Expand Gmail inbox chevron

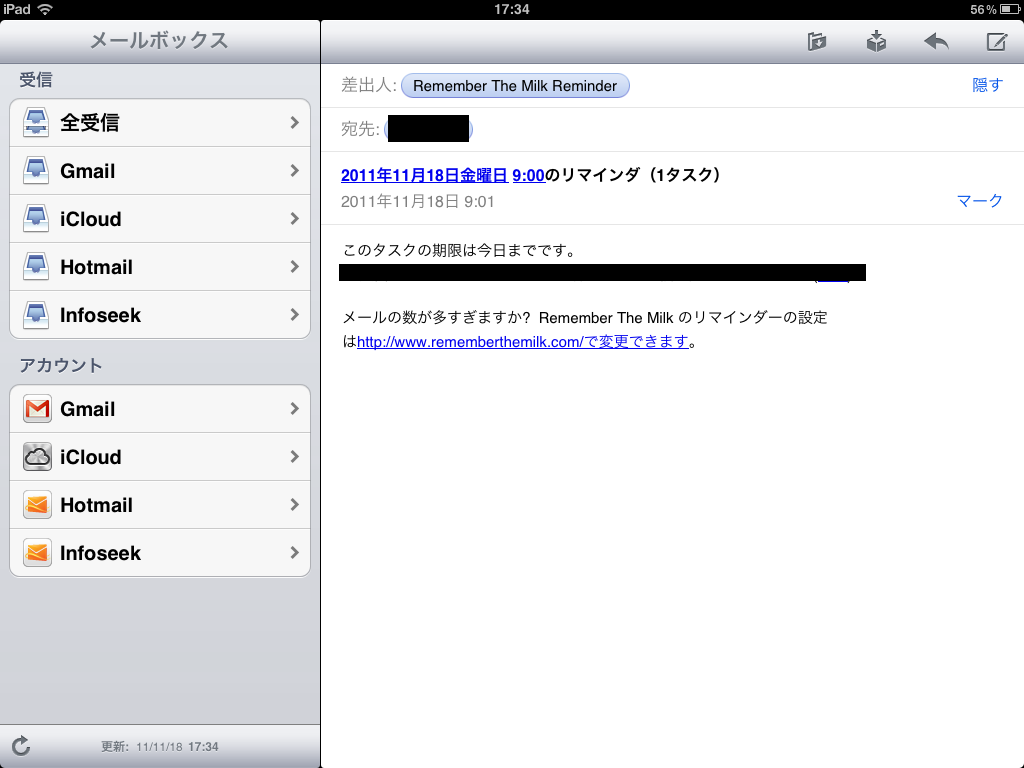point(295,170)
